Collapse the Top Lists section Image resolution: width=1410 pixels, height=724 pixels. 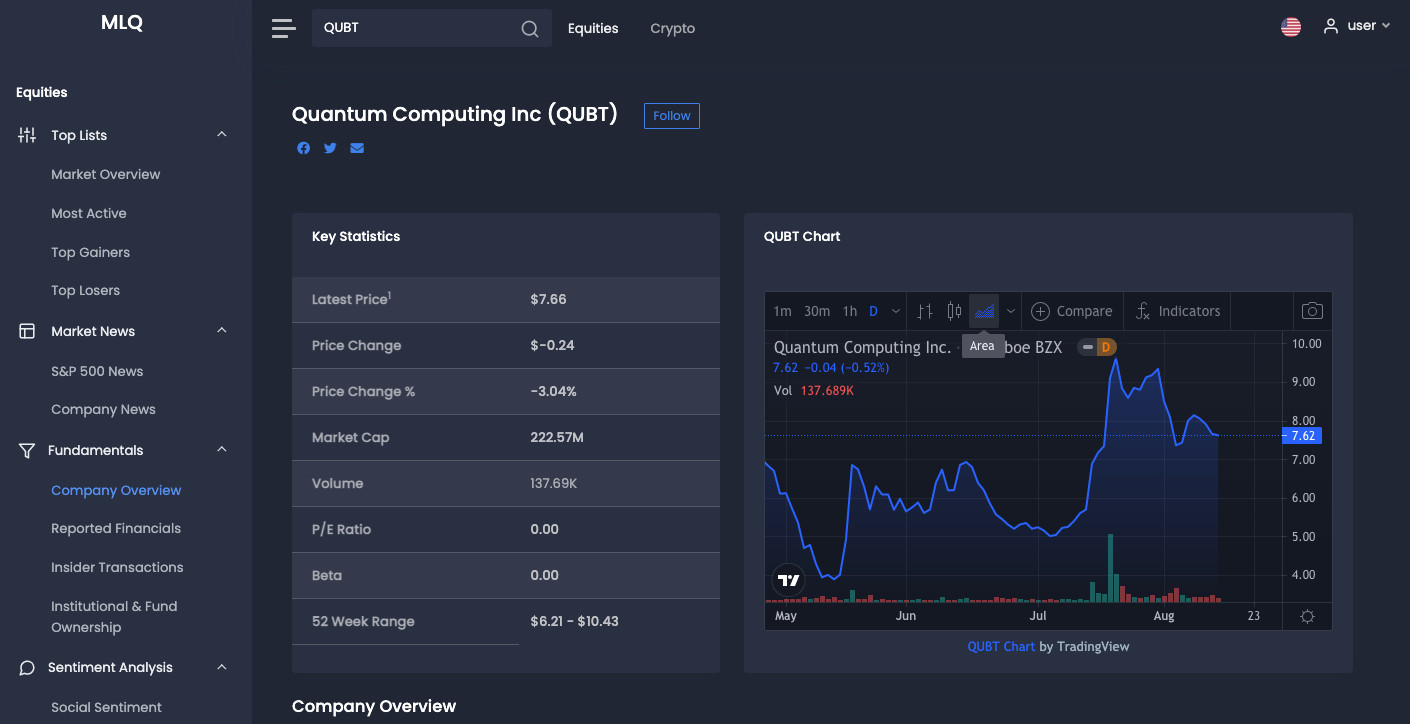point(222,135)
